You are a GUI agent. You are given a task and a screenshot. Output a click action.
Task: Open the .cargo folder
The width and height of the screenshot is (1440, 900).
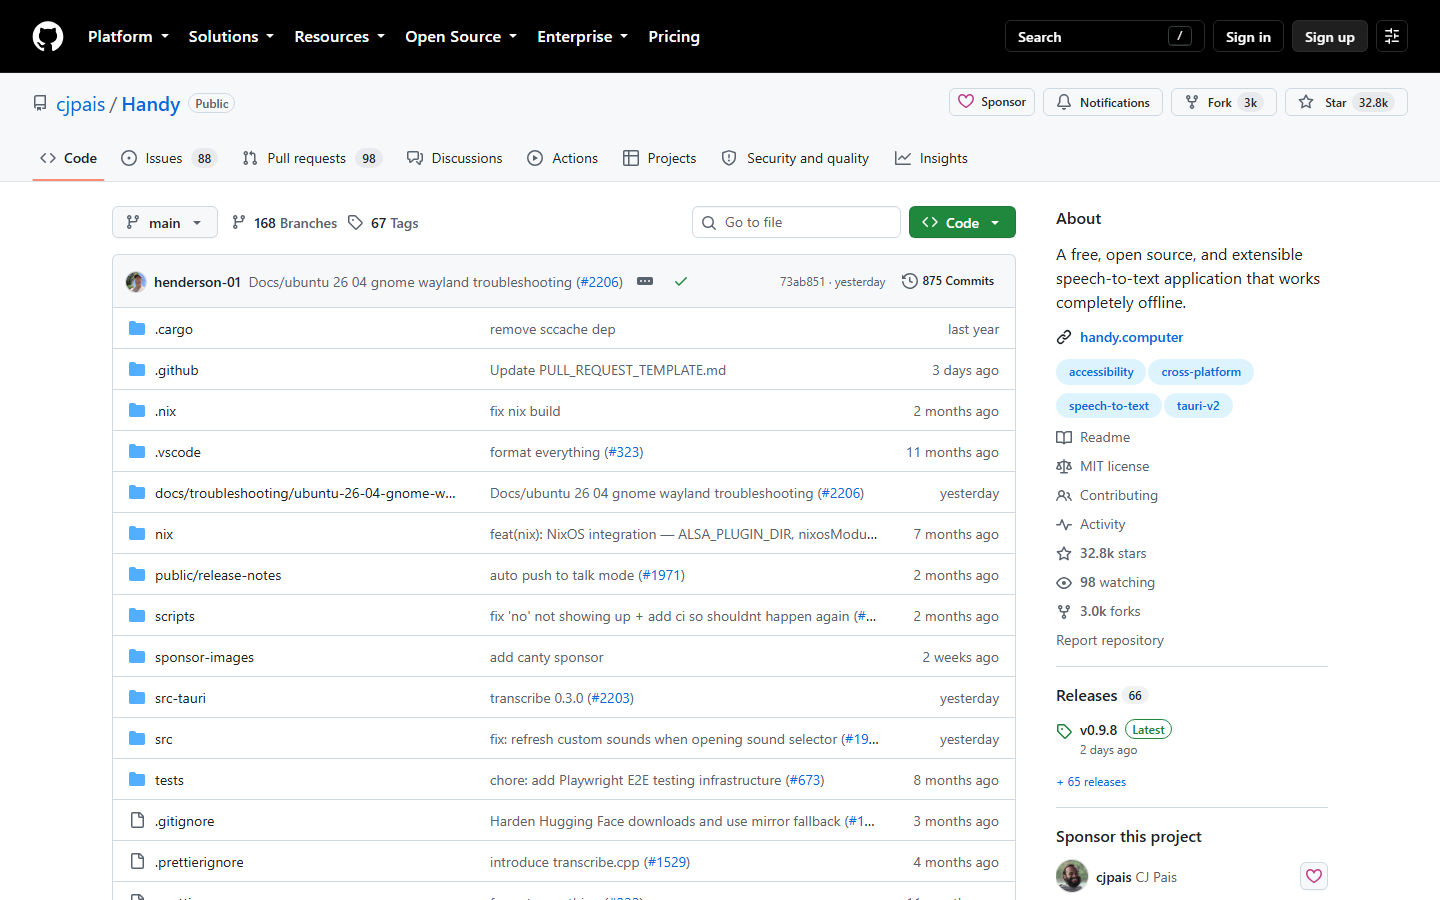point(174,329)
